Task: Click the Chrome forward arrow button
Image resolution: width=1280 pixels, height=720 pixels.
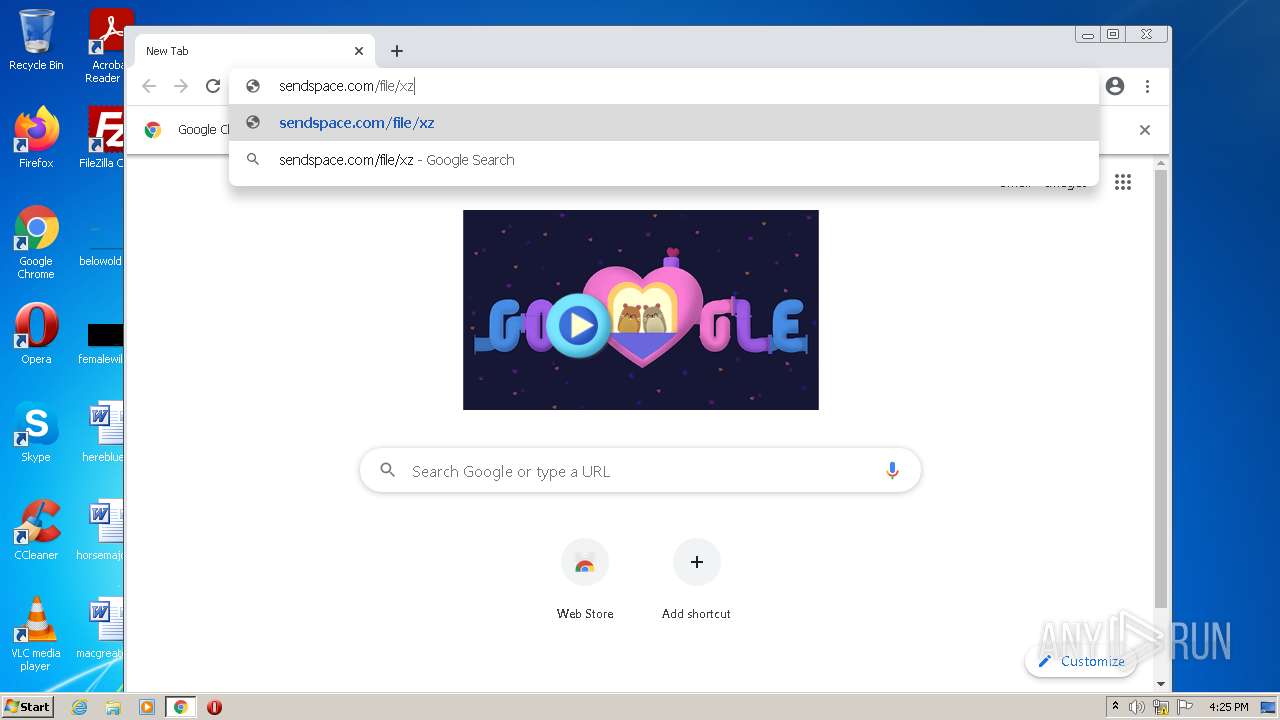Action: click(x=181, y=86)
